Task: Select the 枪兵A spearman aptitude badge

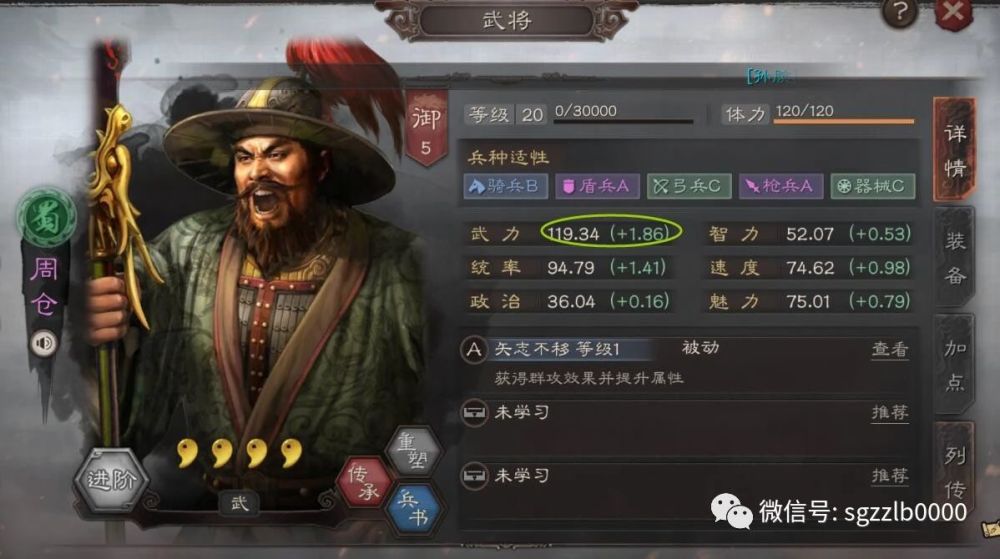Action: click(781, 186)
